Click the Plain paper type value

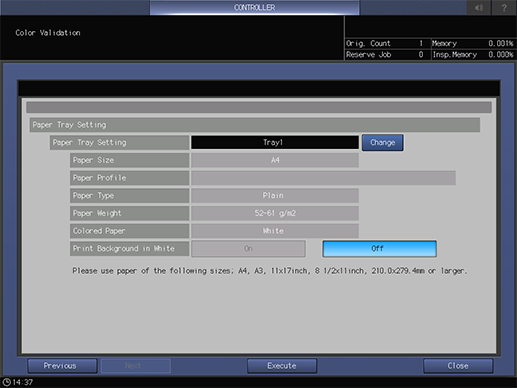click(x=275, y=195)
